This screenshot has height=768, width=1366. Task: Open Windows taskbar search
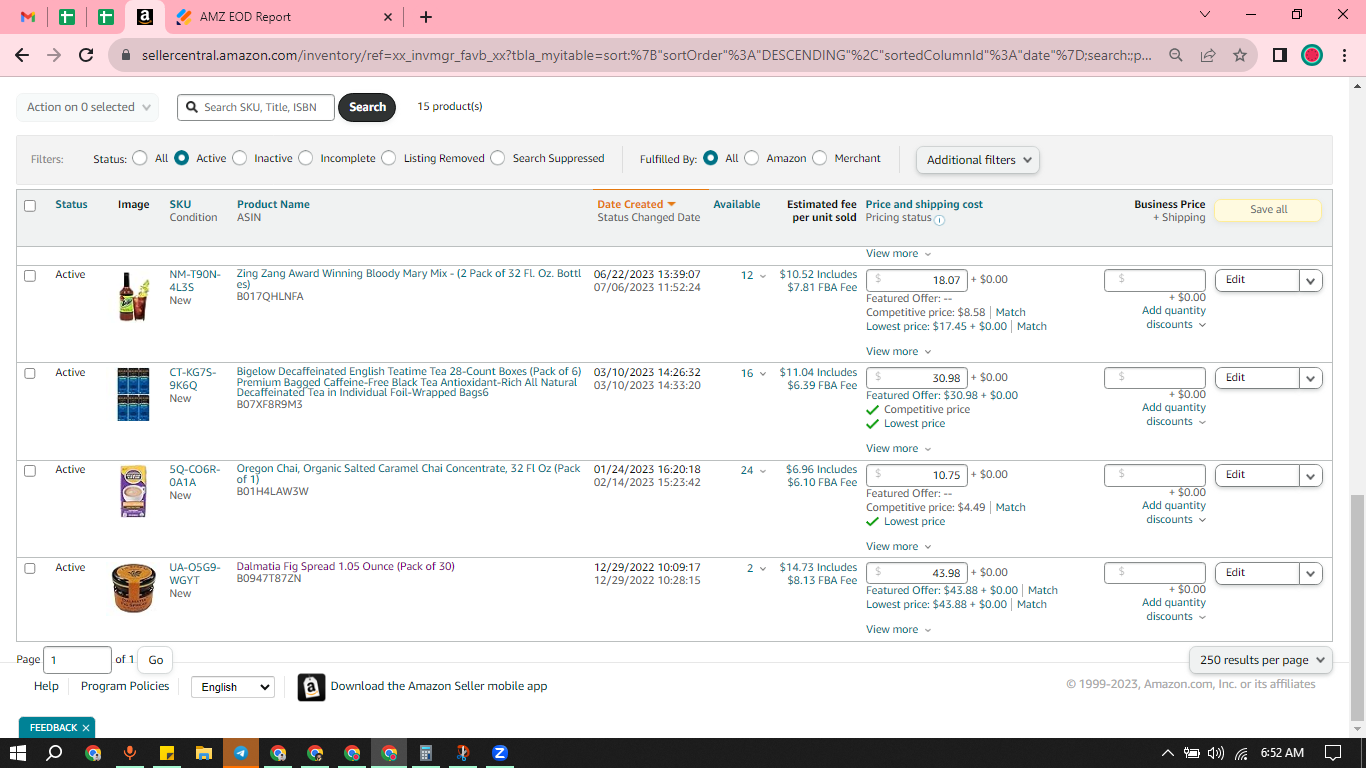coord(55,753)
